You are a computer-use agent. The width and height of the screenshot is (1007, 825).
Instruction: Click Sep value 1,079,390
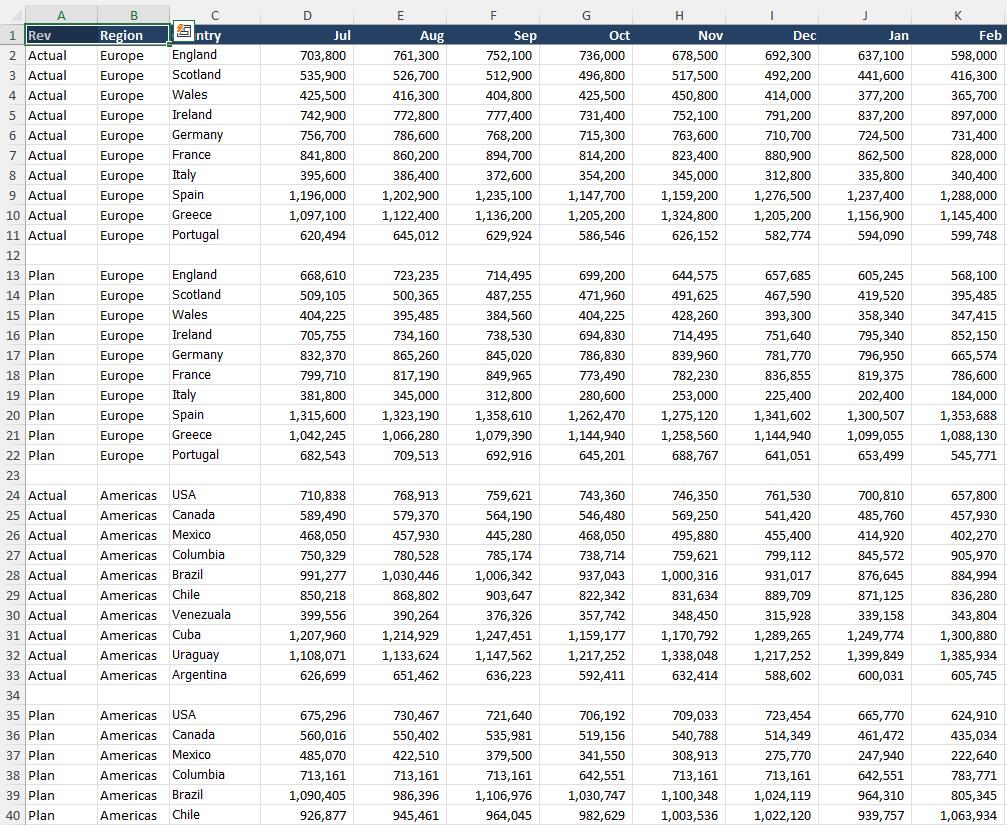493,435
